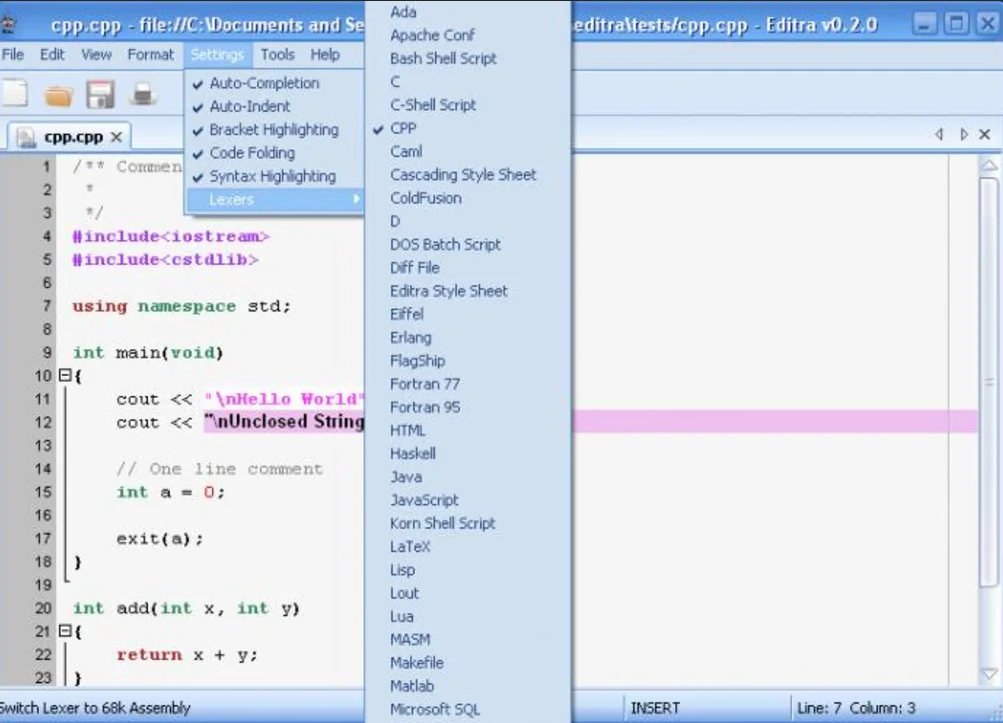Viewport: 1003px width, 723px height.
Task: Choose the Lisp lexer
Action: (x=468, y=570)
